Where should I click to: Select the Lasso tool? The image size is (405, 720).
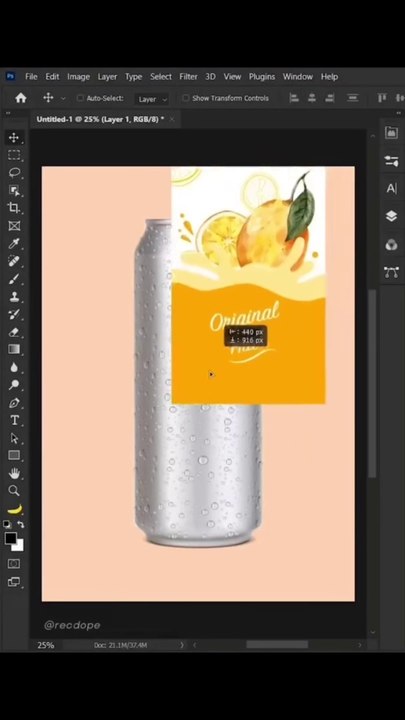14,173
